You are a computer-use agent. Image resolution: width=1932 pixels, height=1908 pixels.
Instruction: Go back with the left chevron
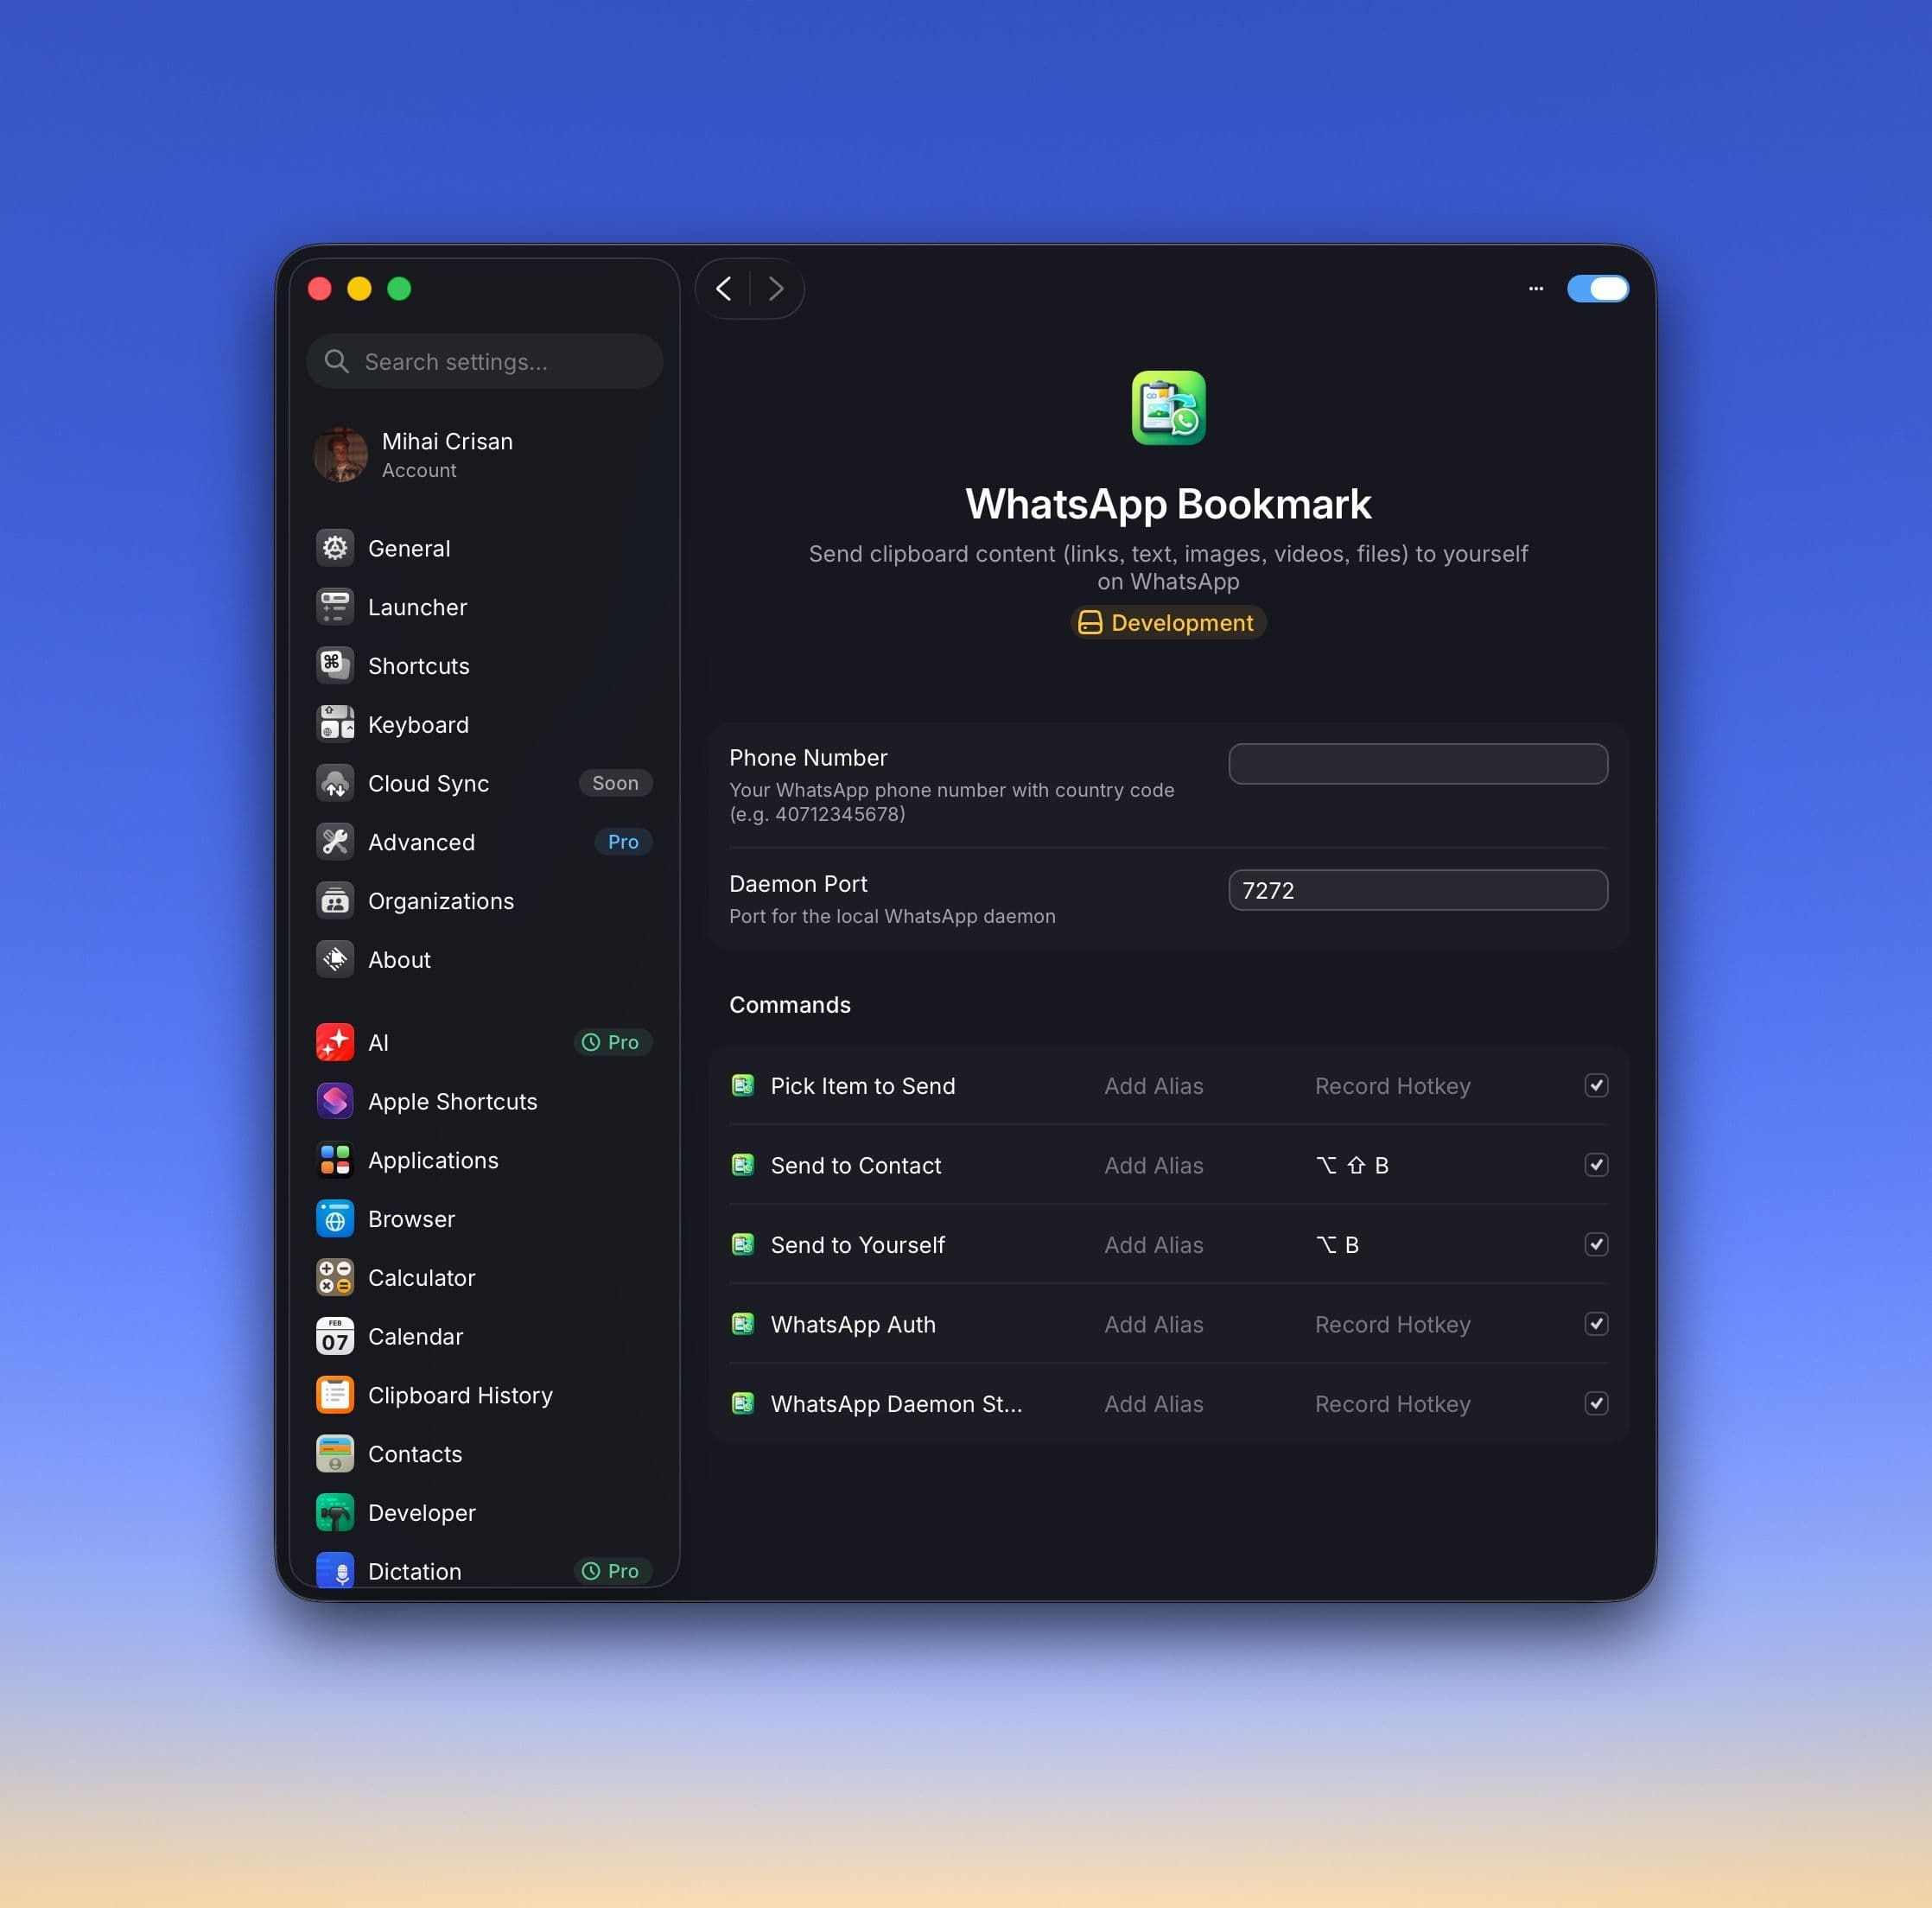(724, 289)
